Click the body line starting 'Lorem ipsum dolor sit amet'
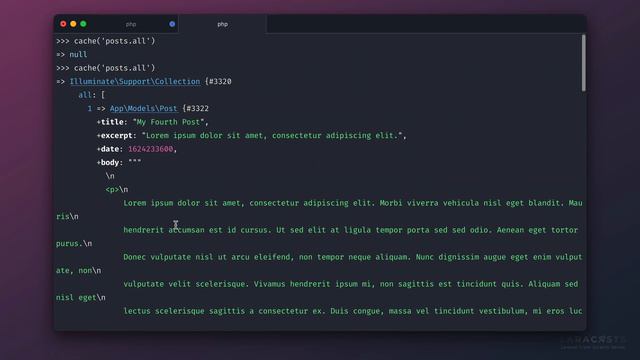 353,203
